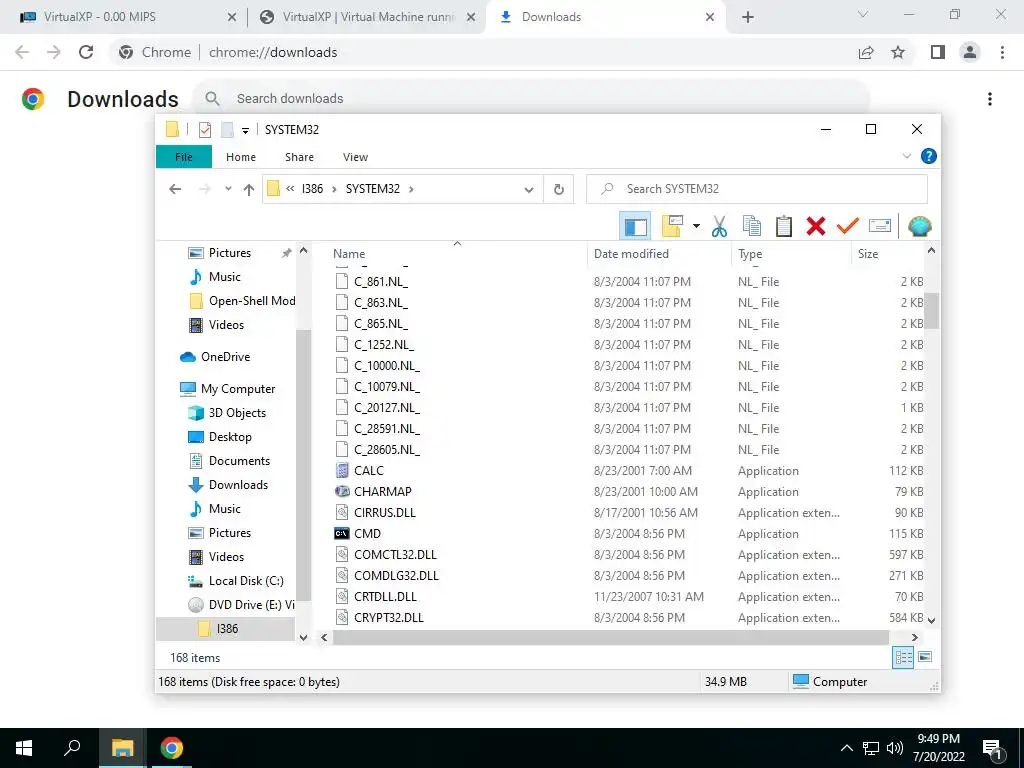Click the quick access Properties checkmark icon
1024x768 pixels.
pos(205,129)
